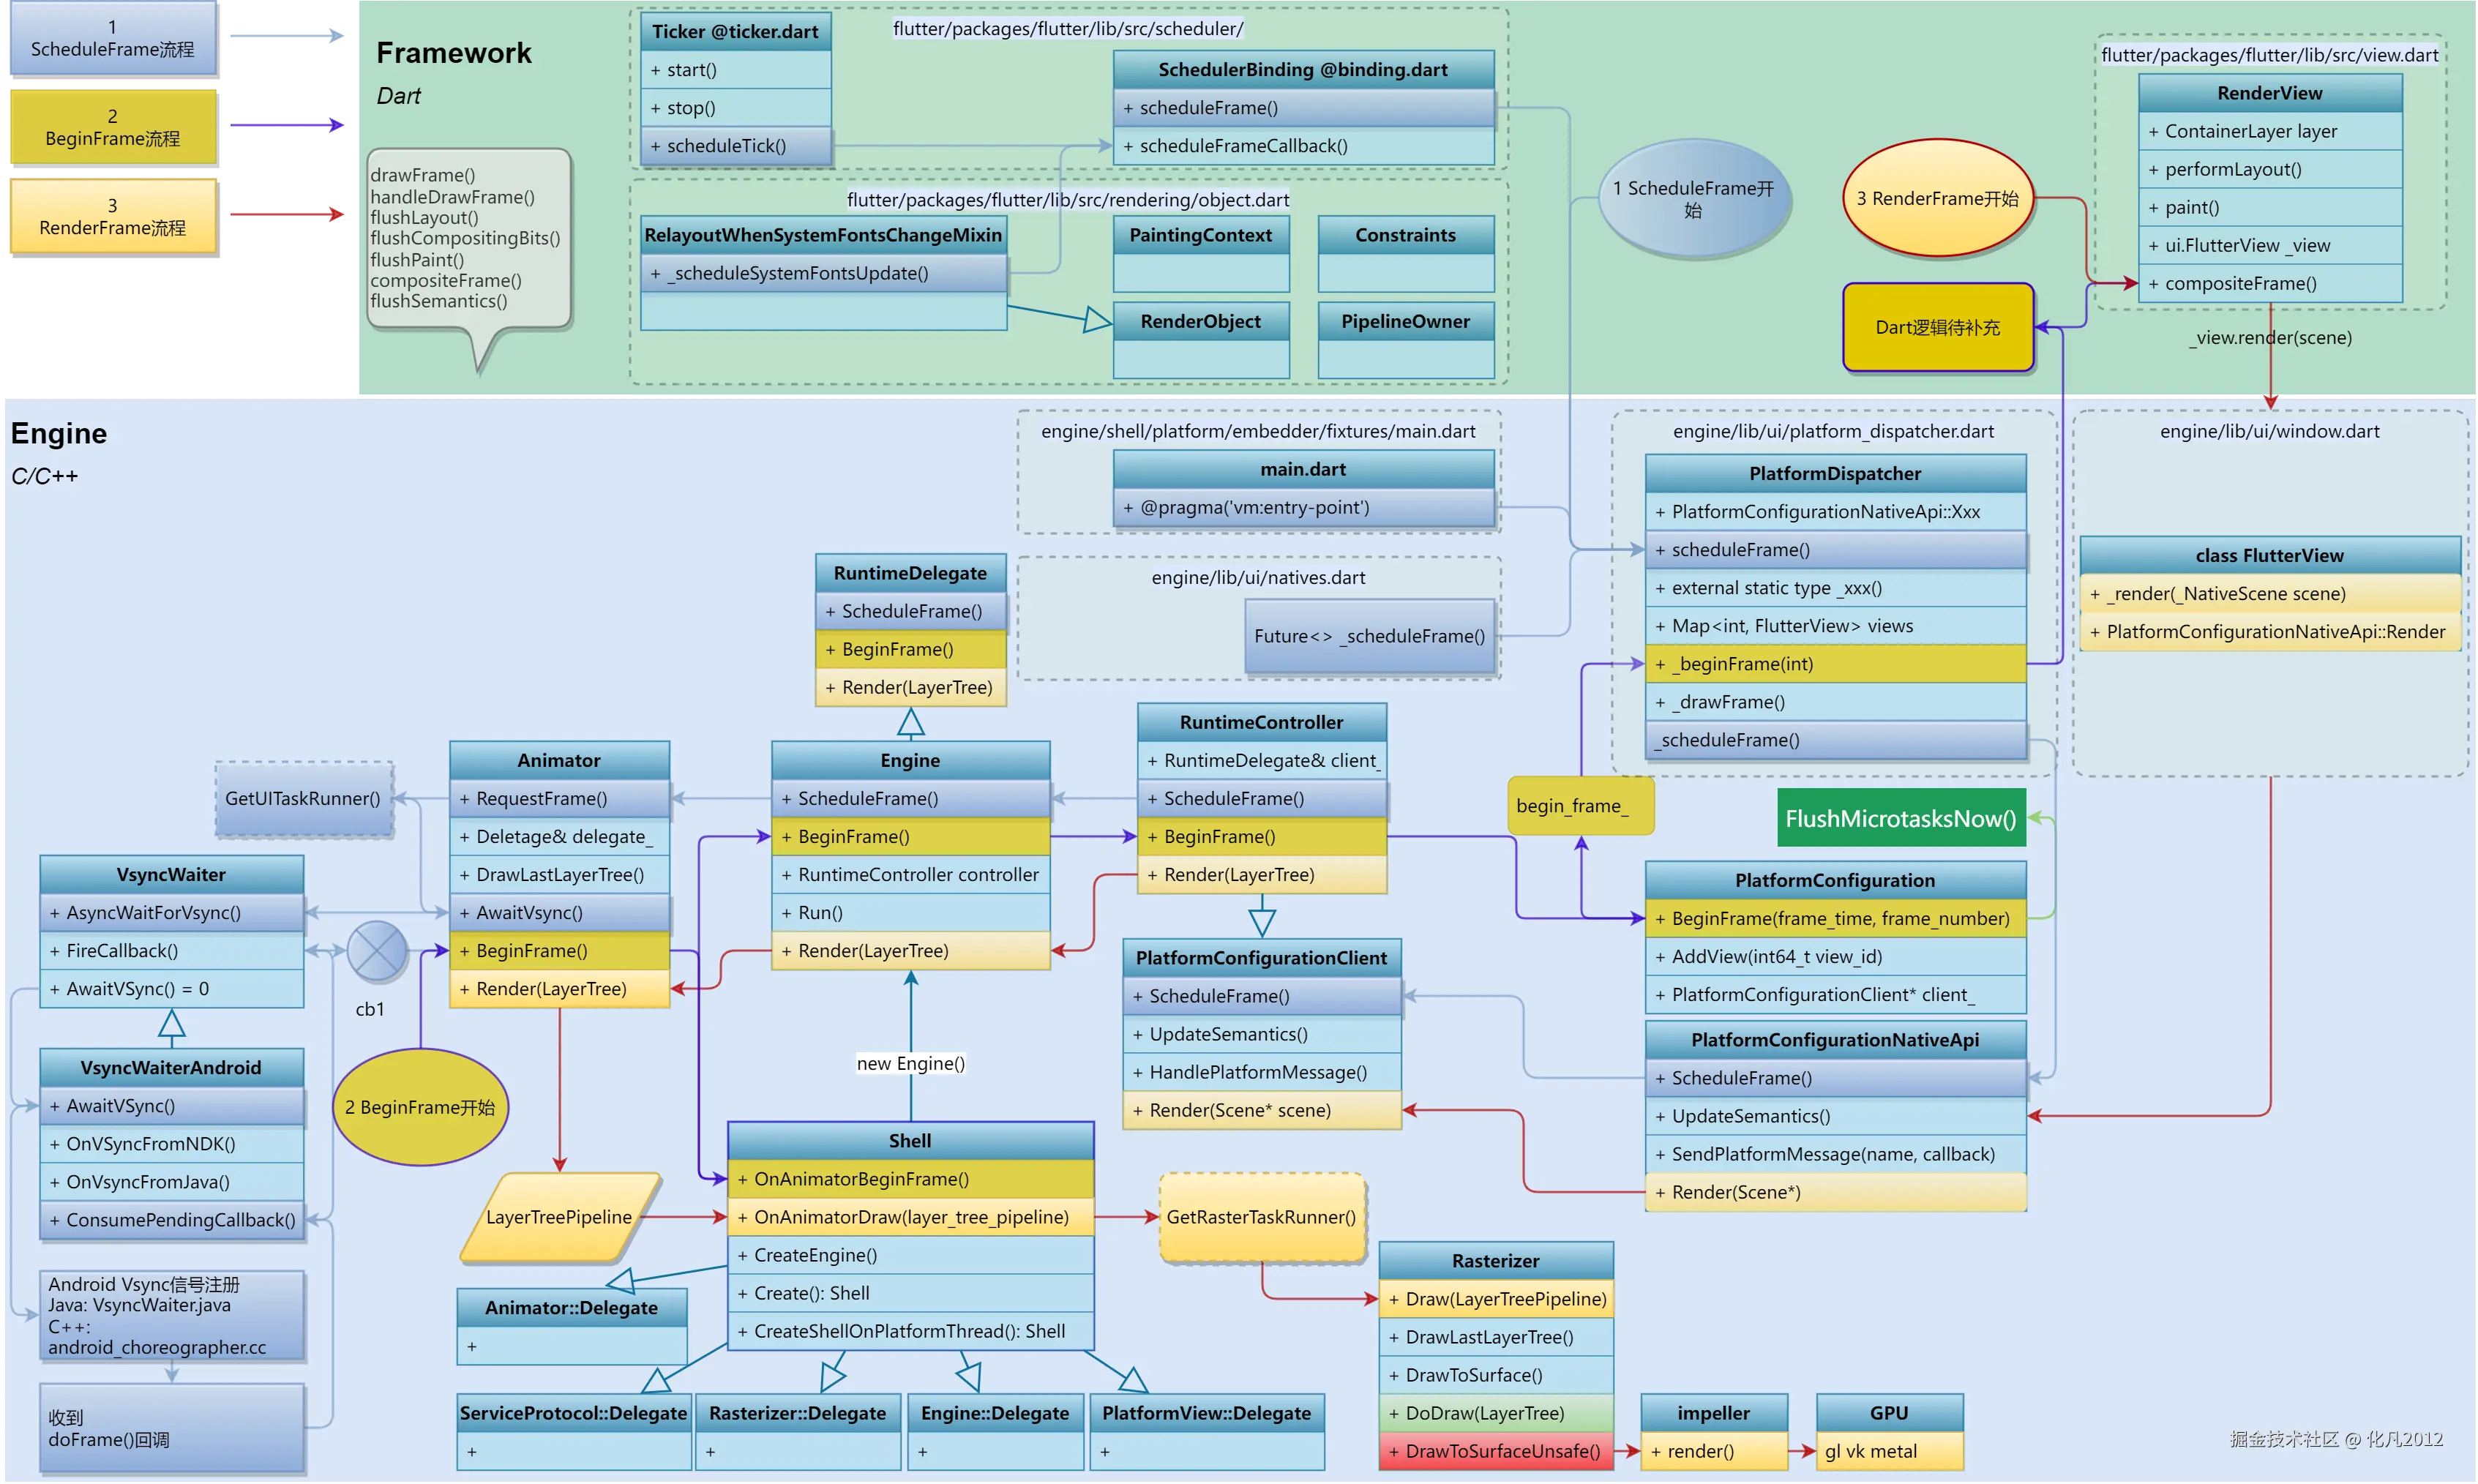Click the yellow LayerTreePipeline parallelogram shape
This screenshot has height=1484, width=2478.
pyautogui.click(x=559, y=1217)
